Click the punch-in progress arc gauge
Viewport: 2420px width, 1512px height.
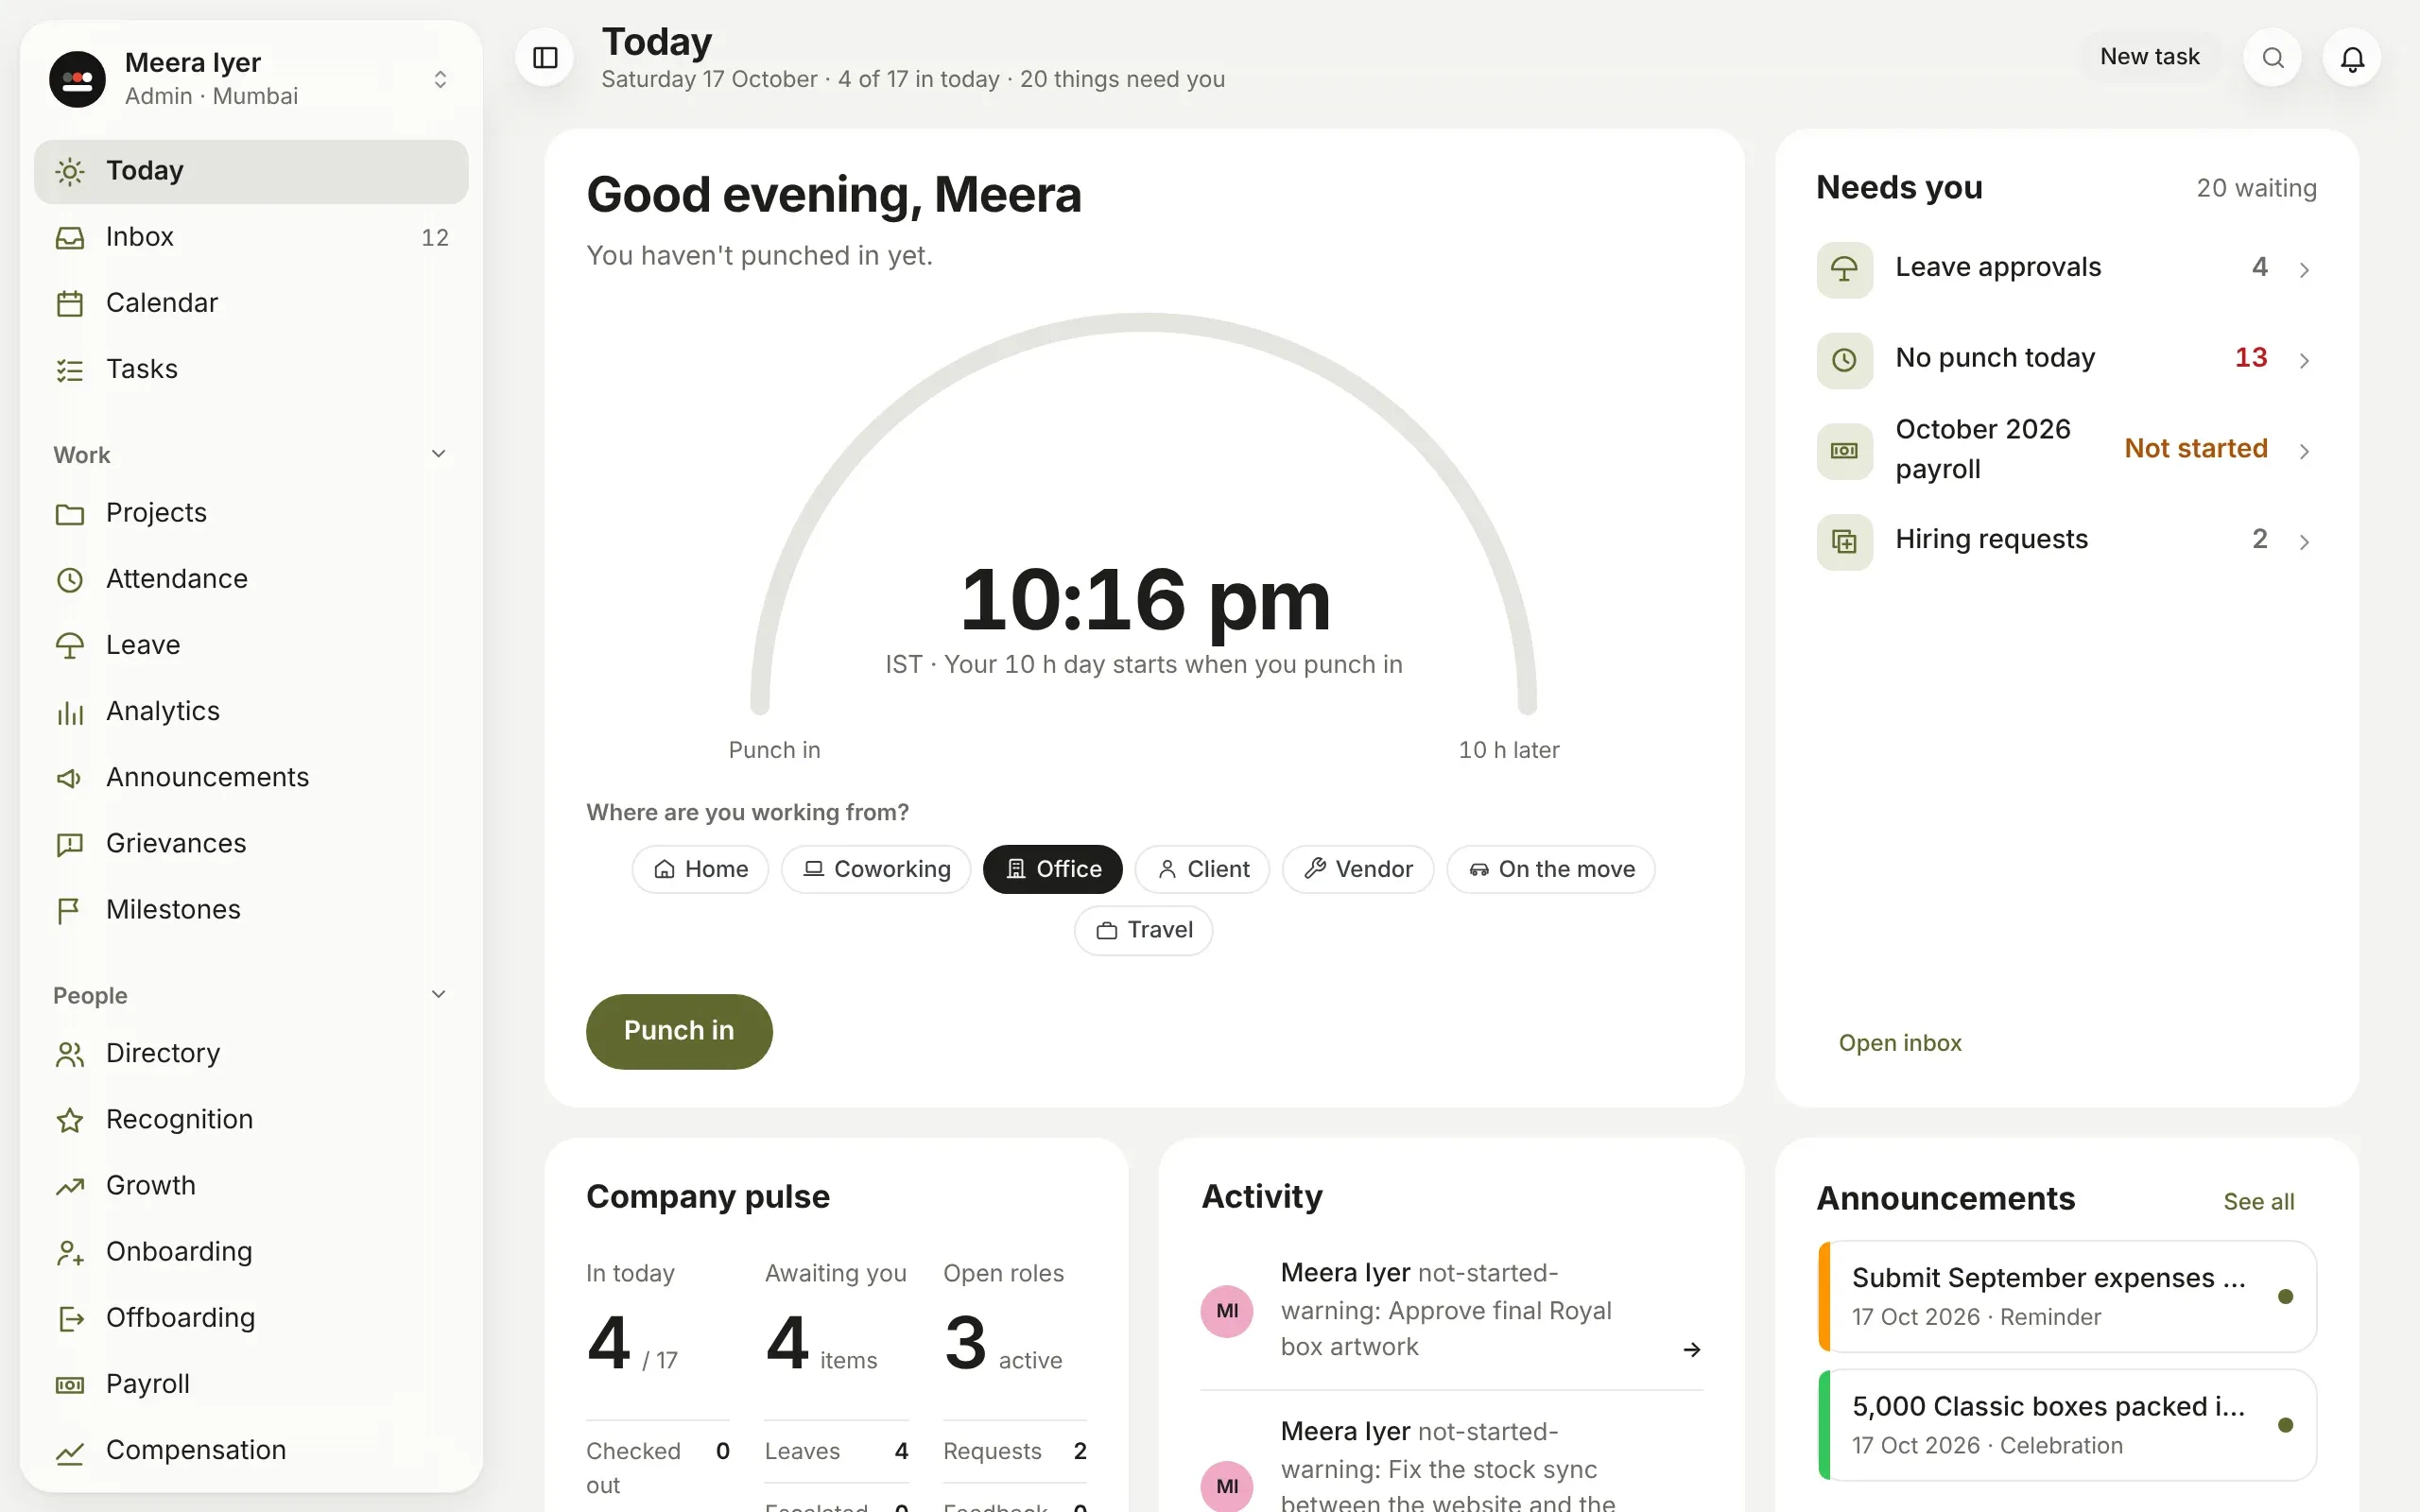[1143, 512]
